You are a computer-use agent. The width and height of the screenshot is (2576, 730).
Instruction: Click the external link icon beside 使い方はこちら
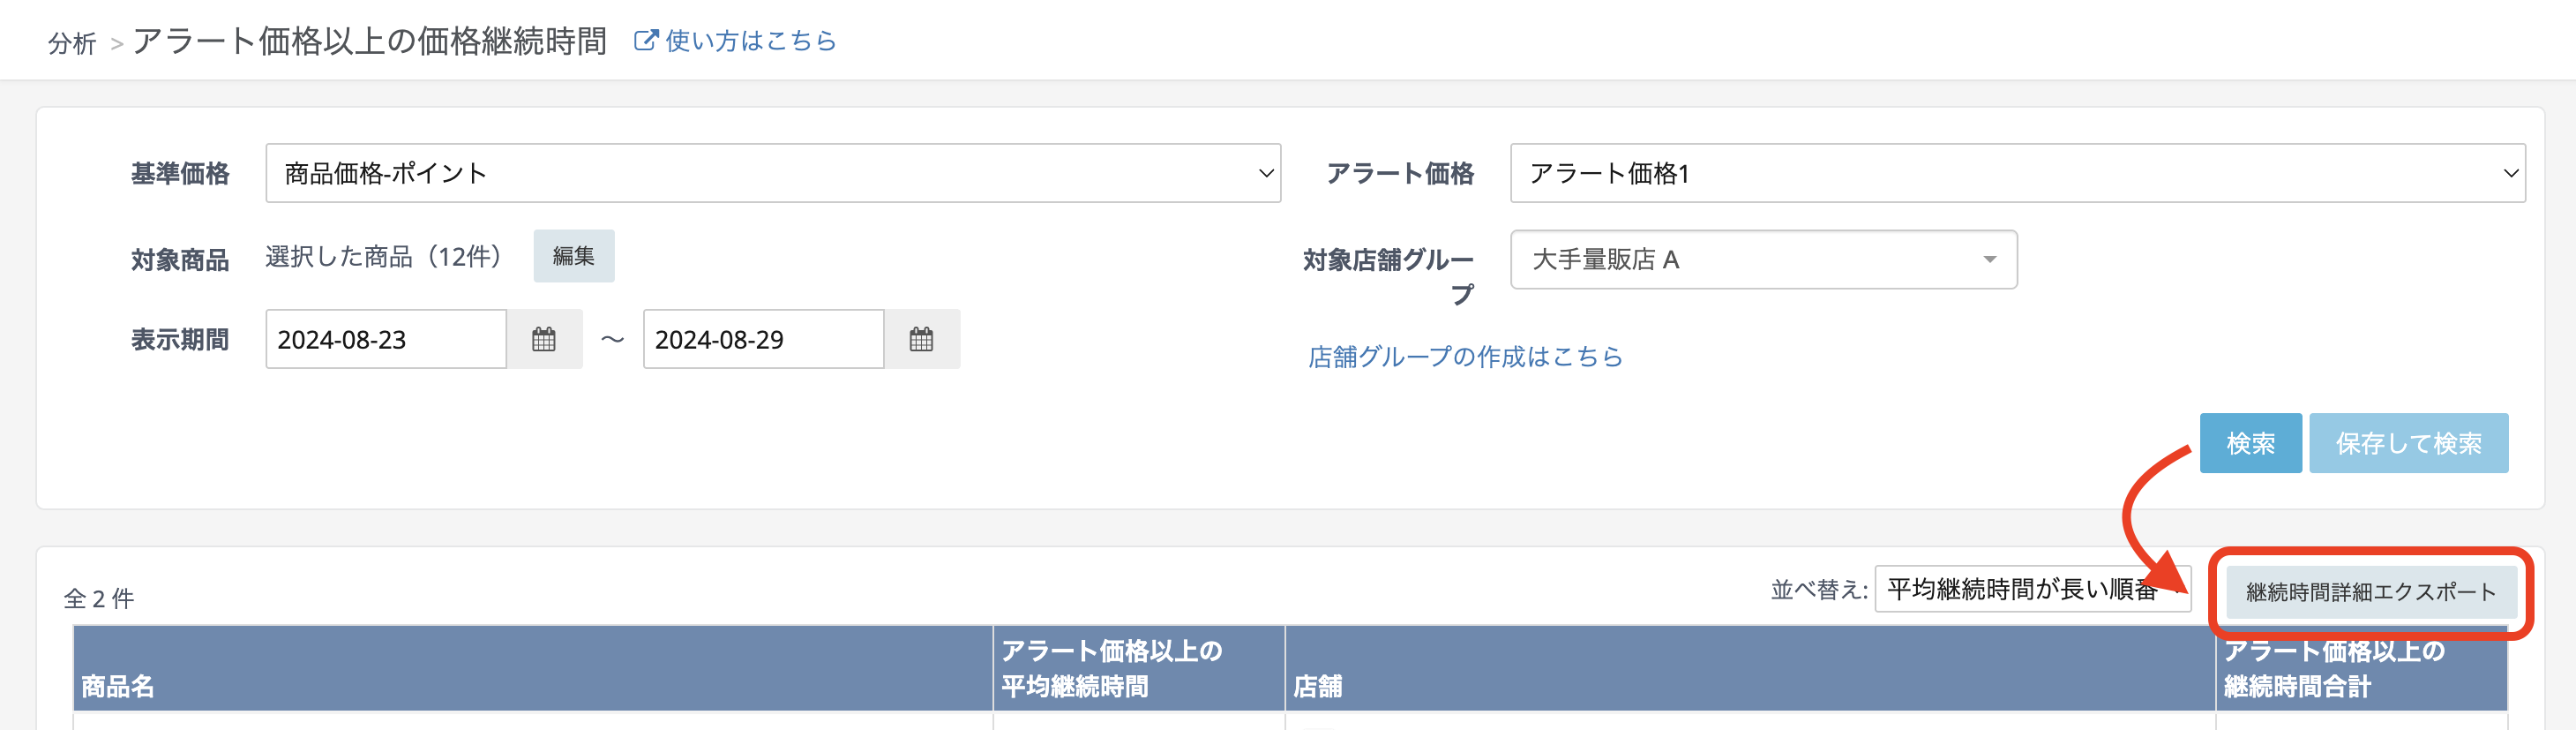coord(646,41)
